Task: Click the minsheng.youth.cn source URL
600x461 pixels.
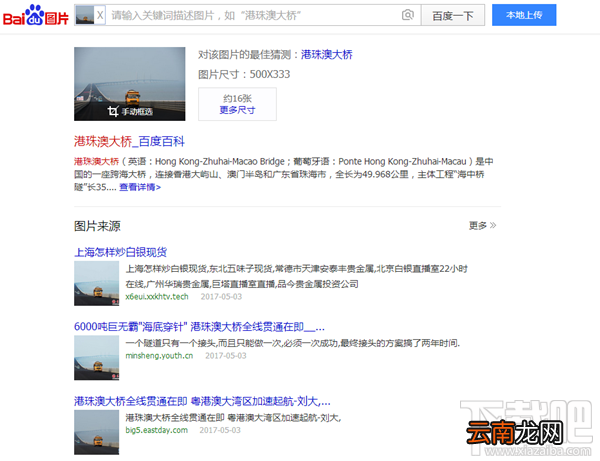Action: [x=159, y=356]
